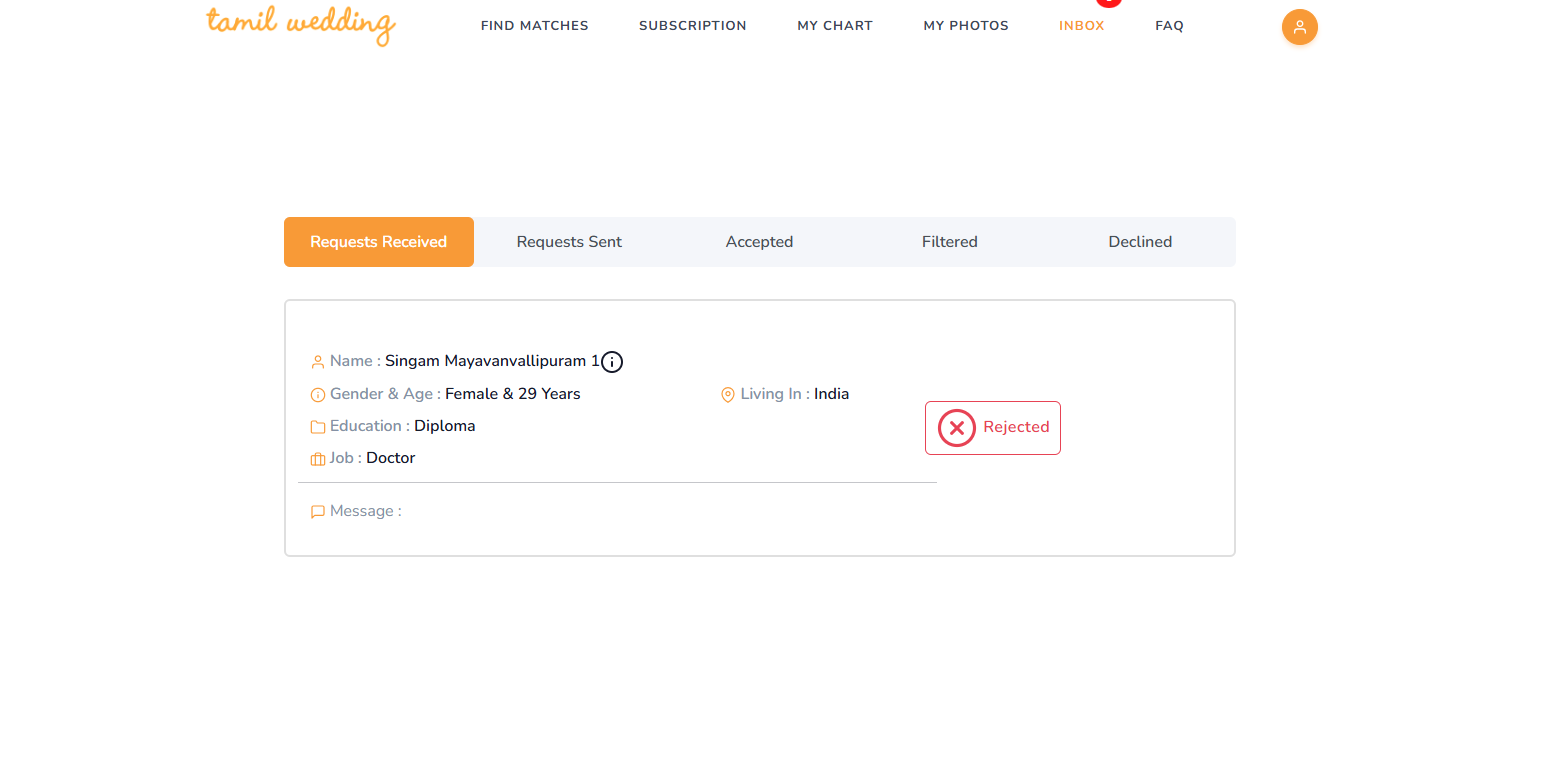The width and height of the screenshot is (1551, 764).
Task: View the Filtered requests tab
Action: (x=949, y=242)
